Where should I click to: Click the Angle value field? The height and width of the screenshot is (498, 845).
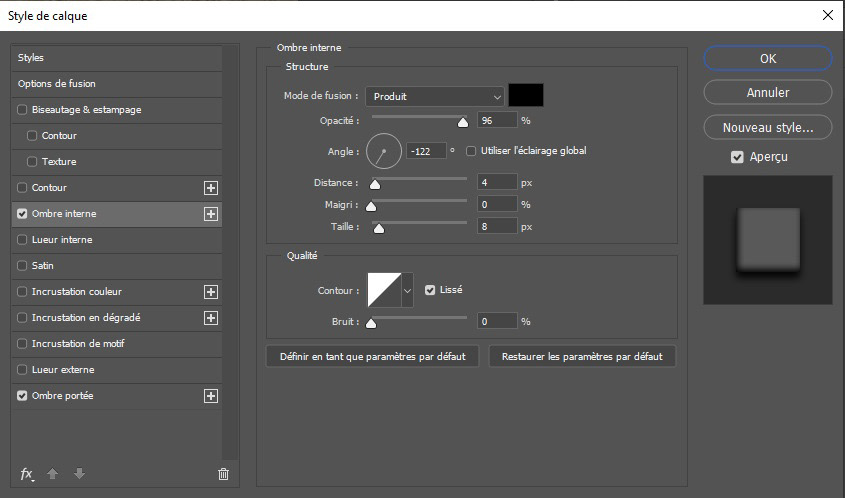[426, 151]
